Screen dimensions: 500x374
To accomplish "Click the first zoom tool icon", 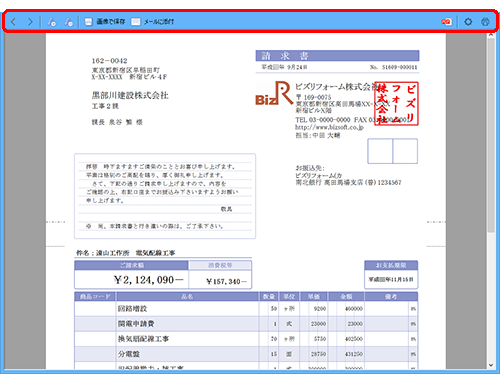I will tap(51, 22).
